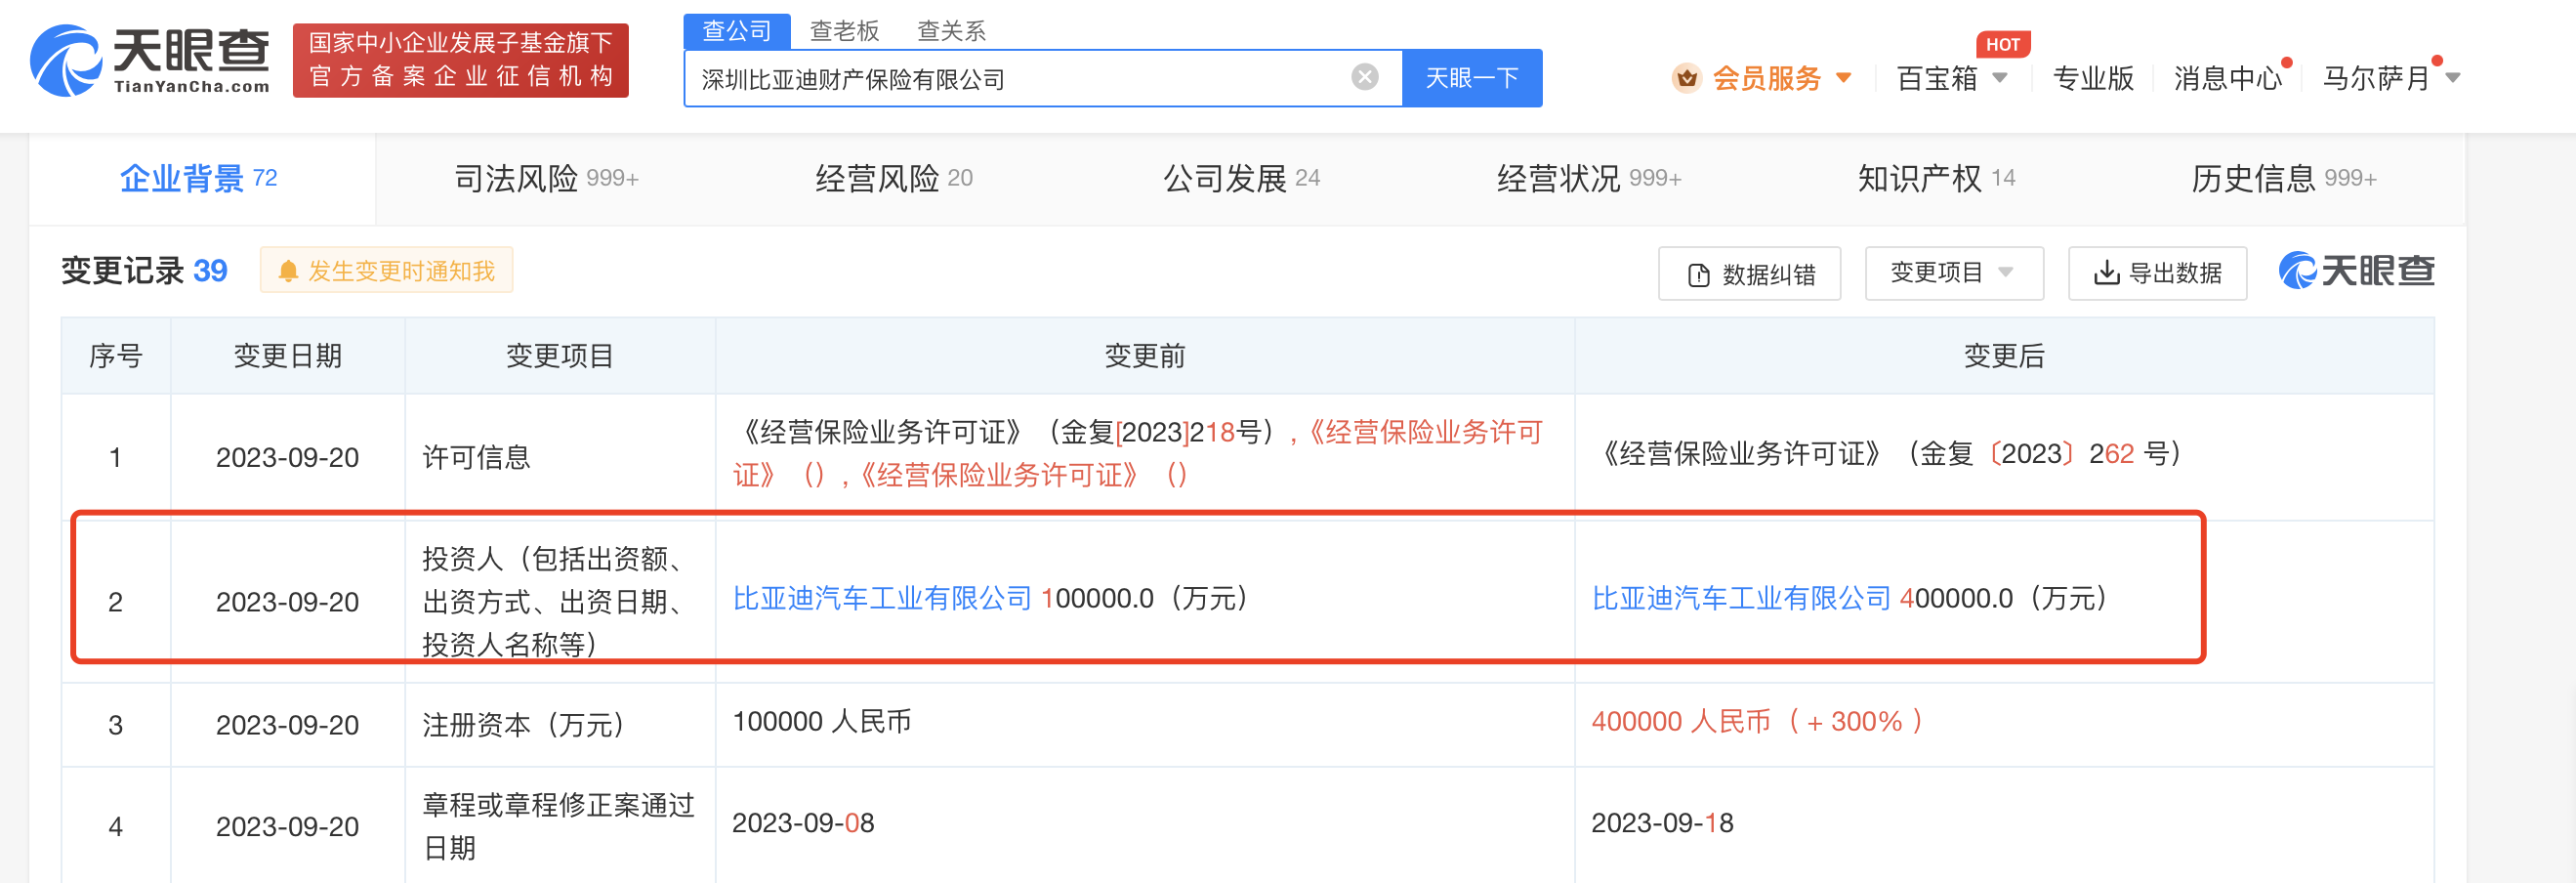The height and width of the screenshot is (883, 2576).
Task: Click the 发生变更时通知我 button
Action: (387, 271)
